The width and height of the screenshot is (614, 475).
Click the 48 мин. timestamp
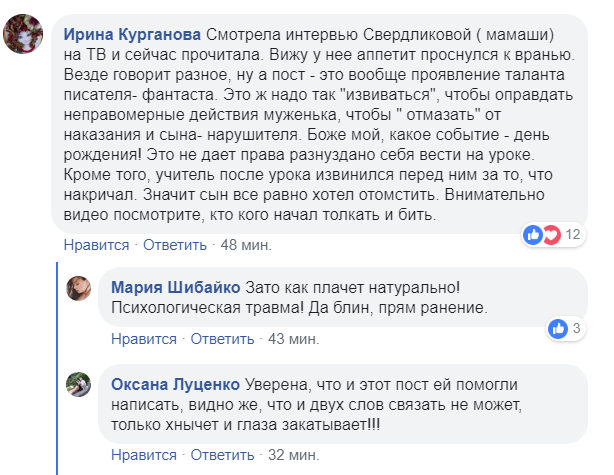(248, 245)
